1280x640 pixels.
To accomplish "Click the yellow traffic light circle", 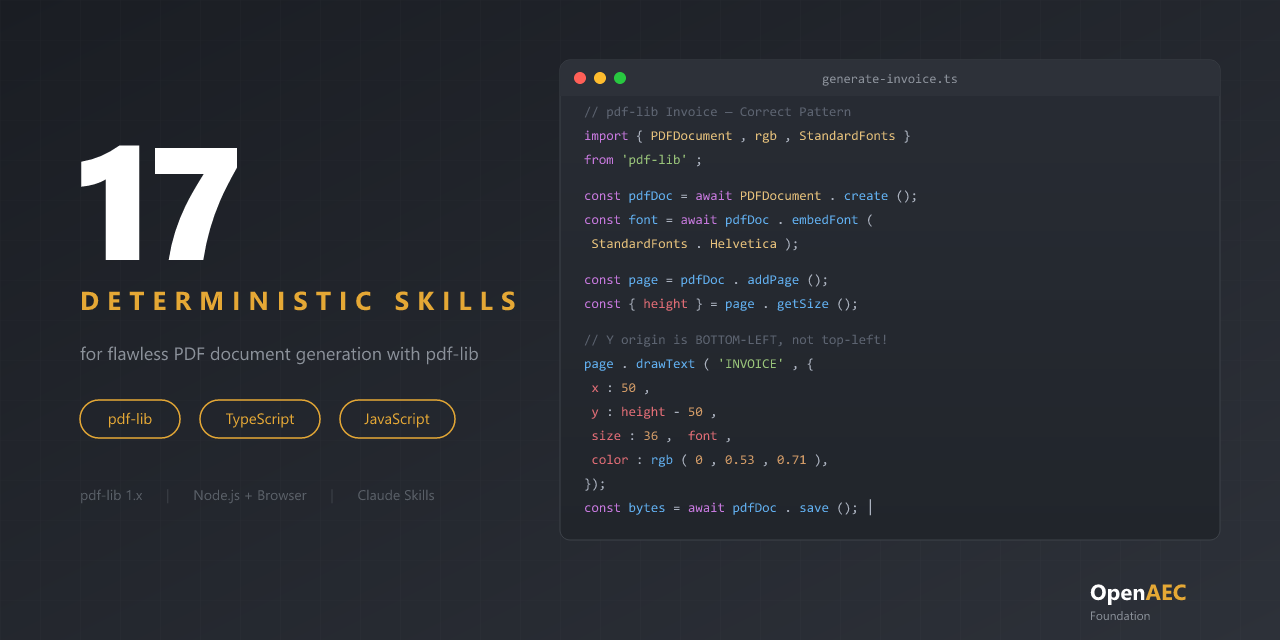I will click(600, 77).
